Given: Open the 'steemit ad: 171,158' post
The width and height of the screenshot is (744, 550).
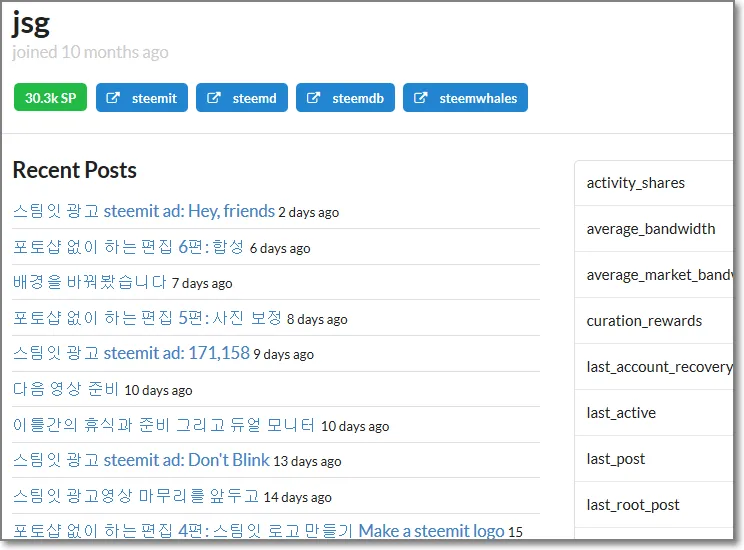Looking at the screenshot, I should coord(131,353).
